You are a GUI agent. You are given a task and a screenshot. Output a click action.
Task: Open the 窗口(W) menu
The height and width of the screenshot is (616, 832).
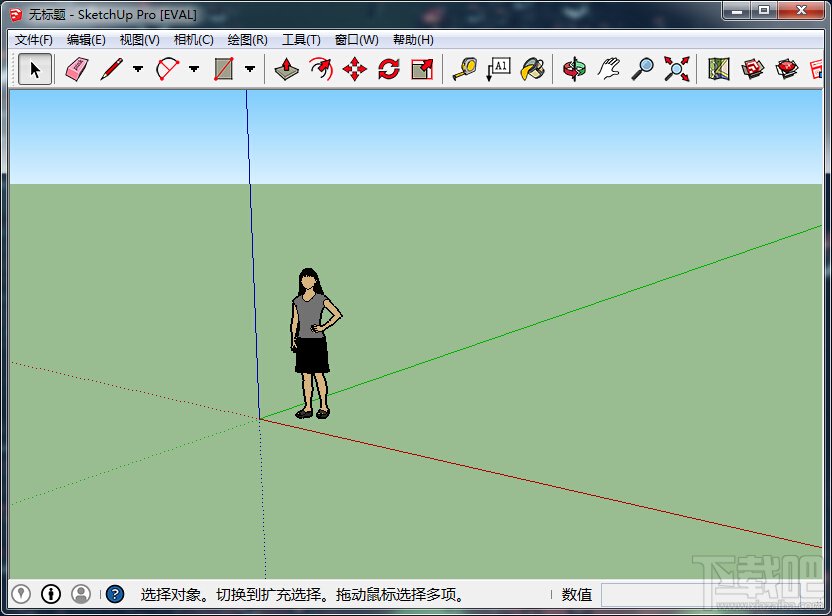click(x=357, y=40)
